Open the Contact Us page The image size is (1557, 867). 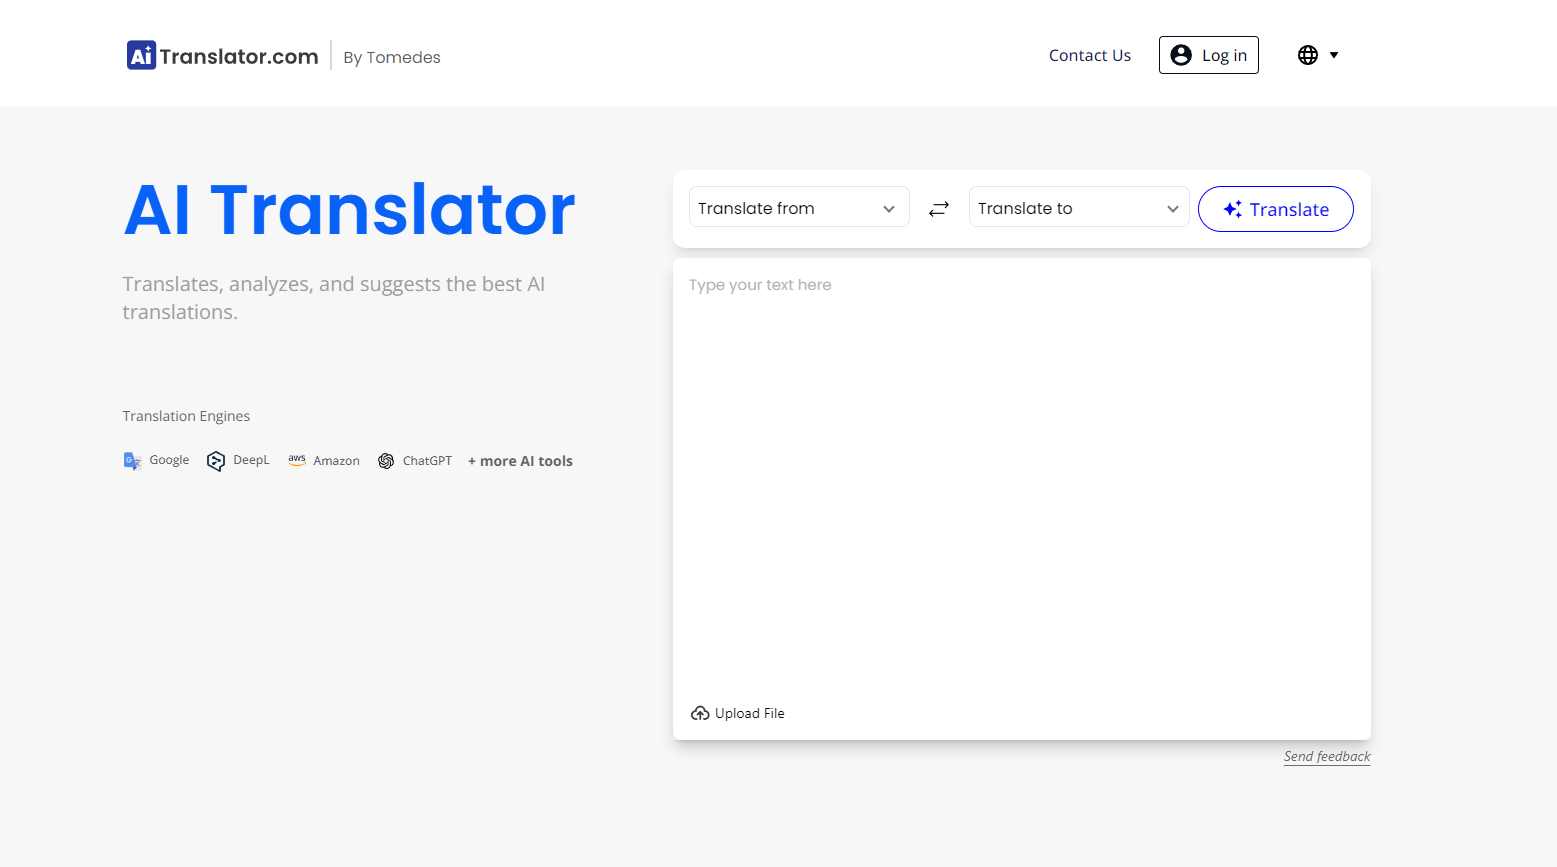tap(1089, 55)
